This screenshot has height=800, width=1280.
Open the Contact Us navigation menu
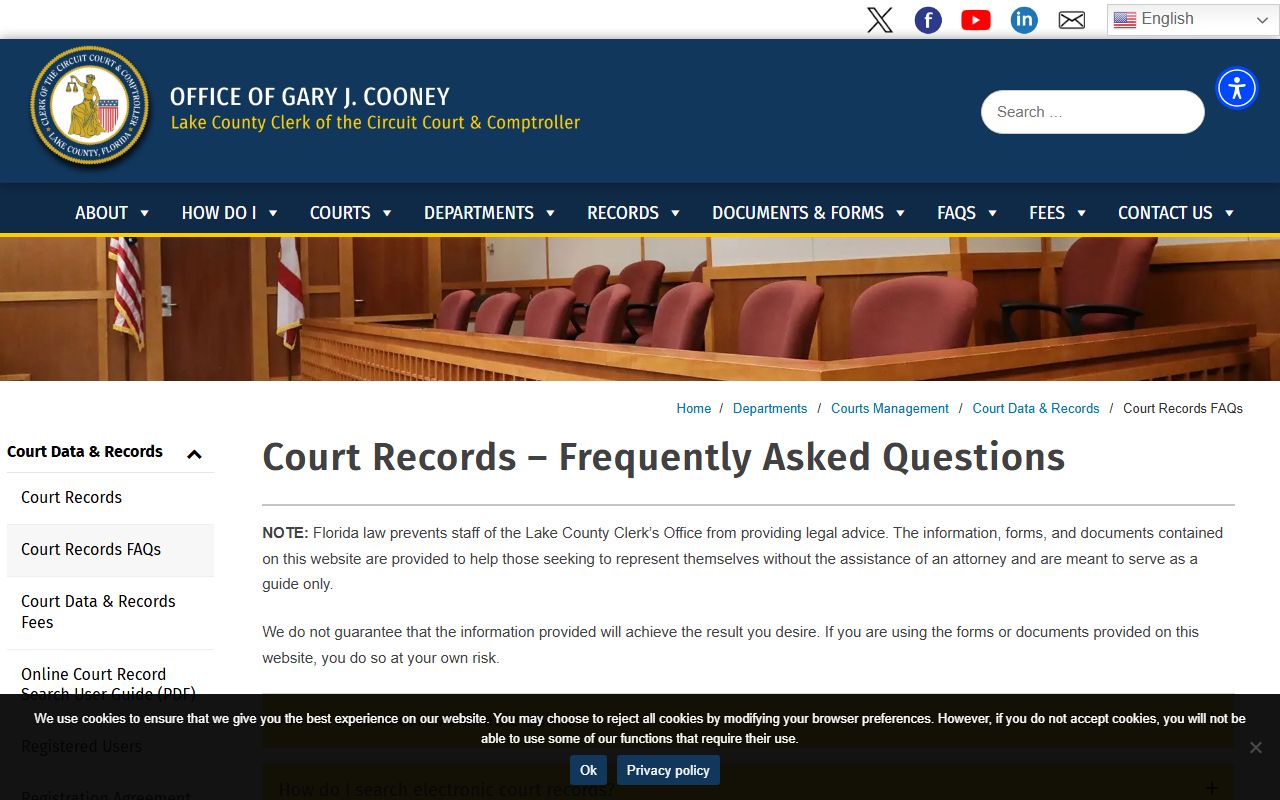tap(1177, 213)
